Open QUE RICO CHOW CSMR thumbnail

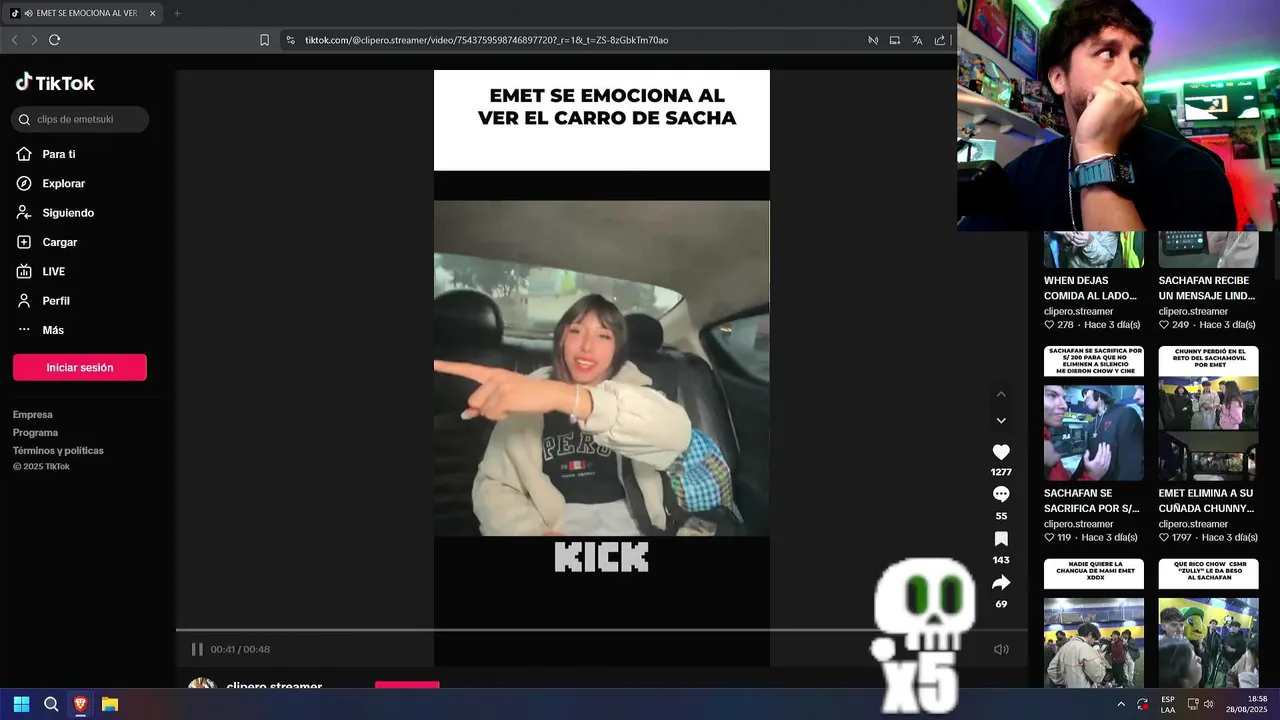coord(1208,622)
